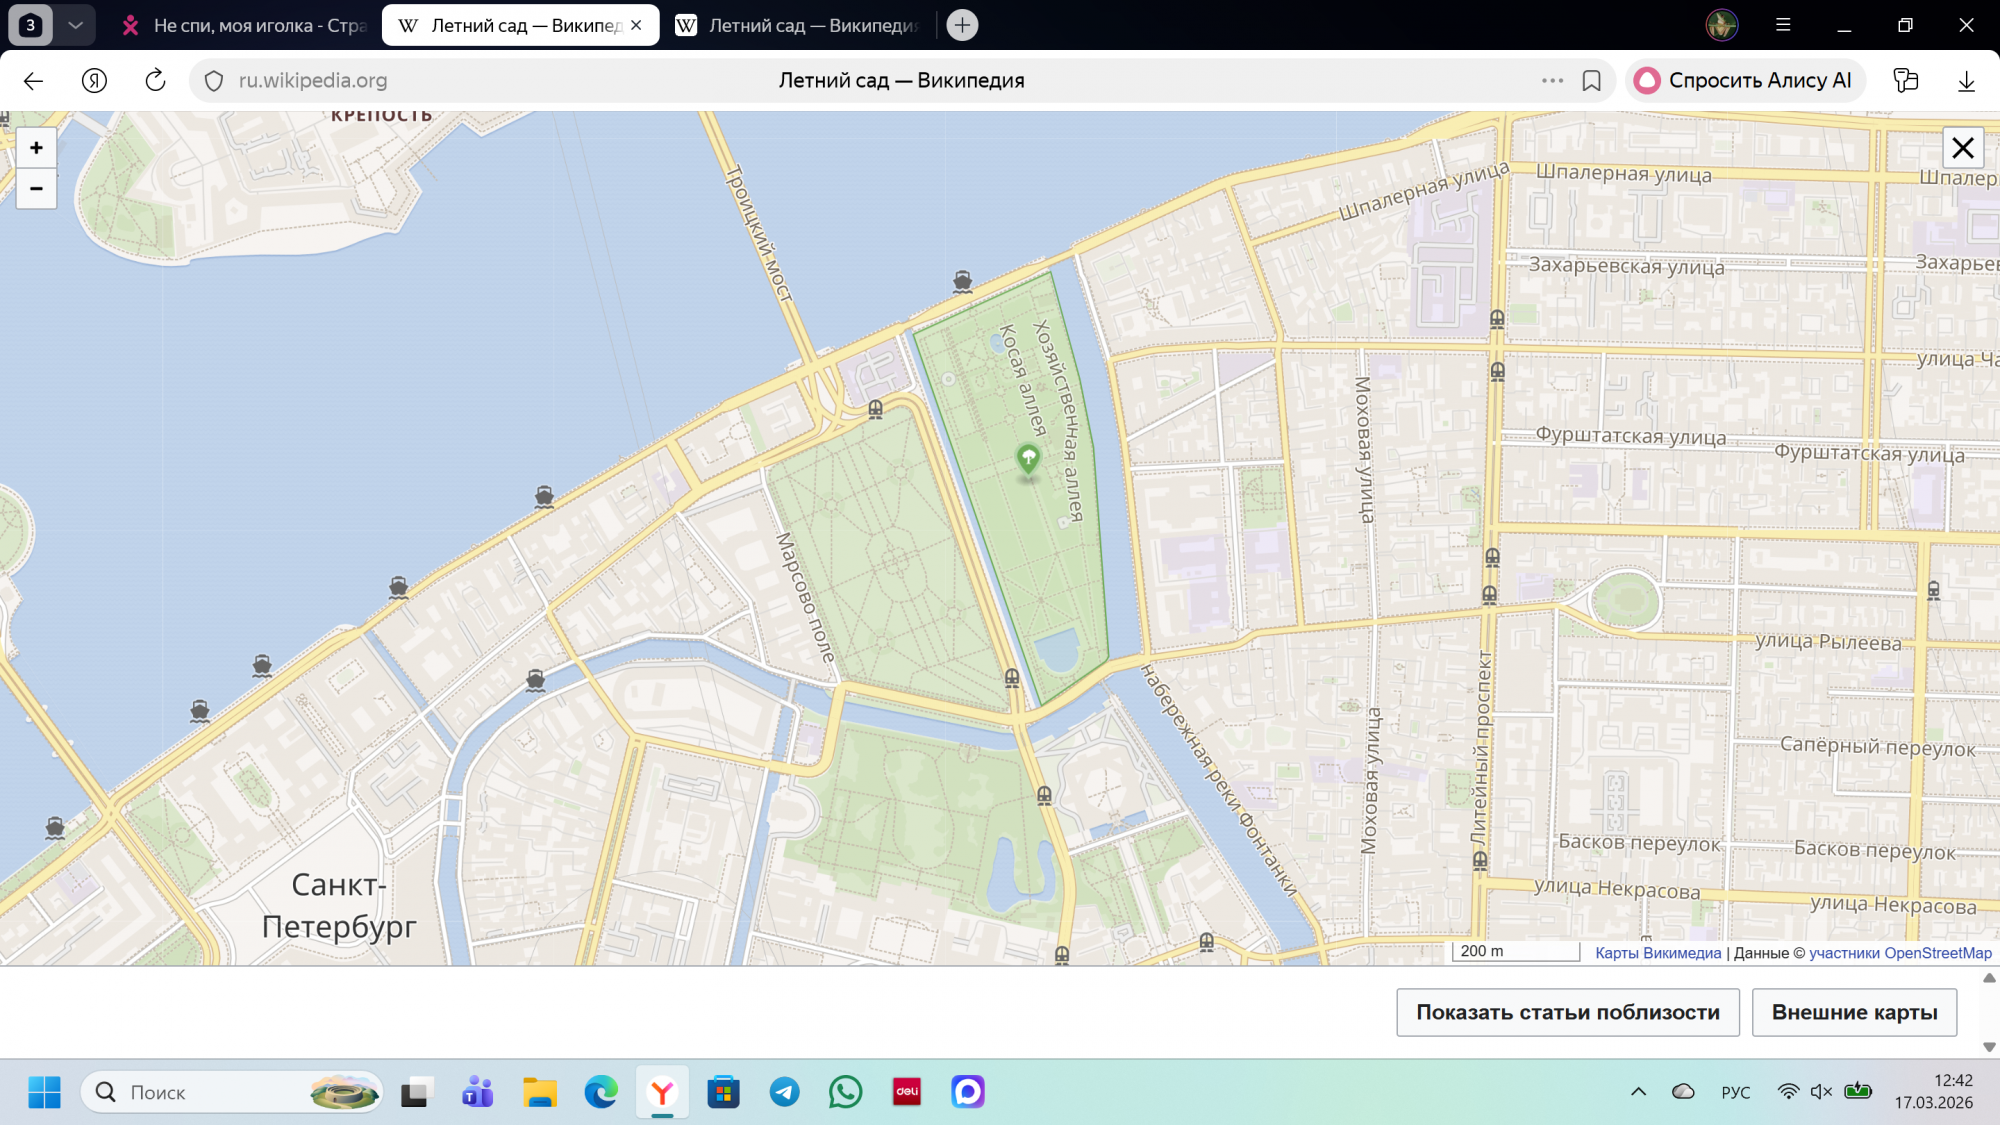Show hidden system tray icons chevron
2000x1125 pixels.
point(1638,1091)
